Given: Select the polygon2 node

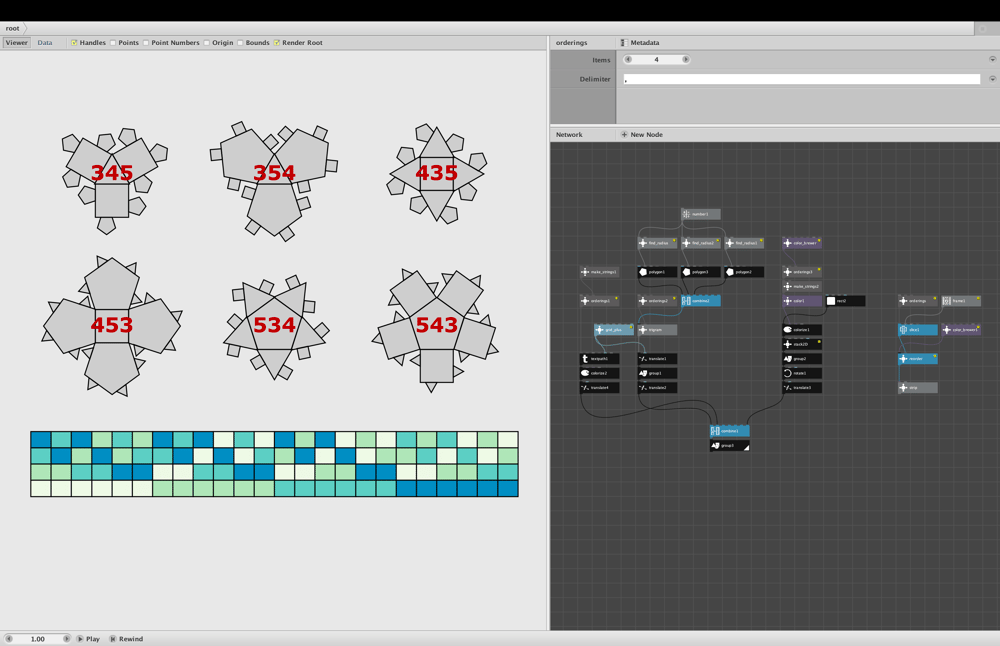Looking at the screenshot, I should coord(744,272).
